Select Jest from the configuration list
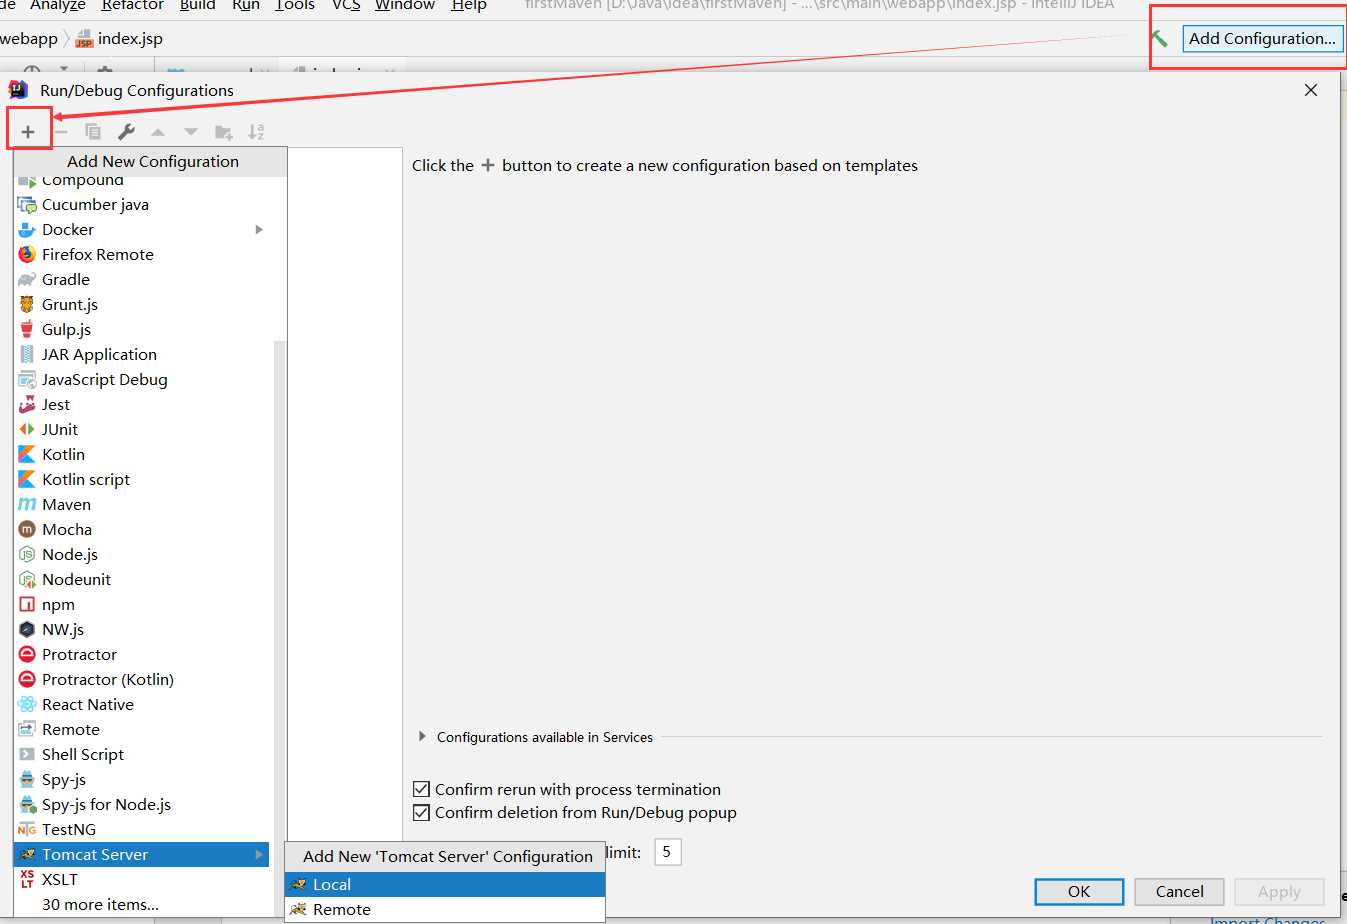 [x=141, y=404]
